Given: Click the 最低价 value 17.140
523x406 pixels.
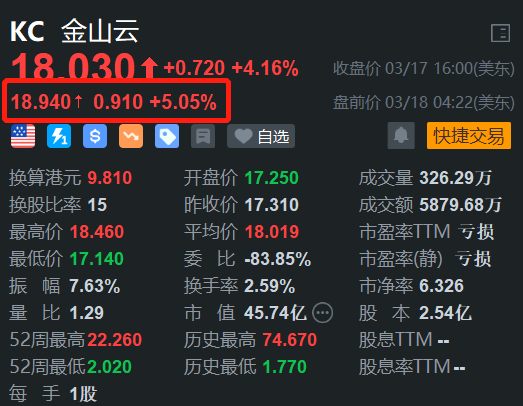Looking at the screenshot, I should click(x=97, y=259).
